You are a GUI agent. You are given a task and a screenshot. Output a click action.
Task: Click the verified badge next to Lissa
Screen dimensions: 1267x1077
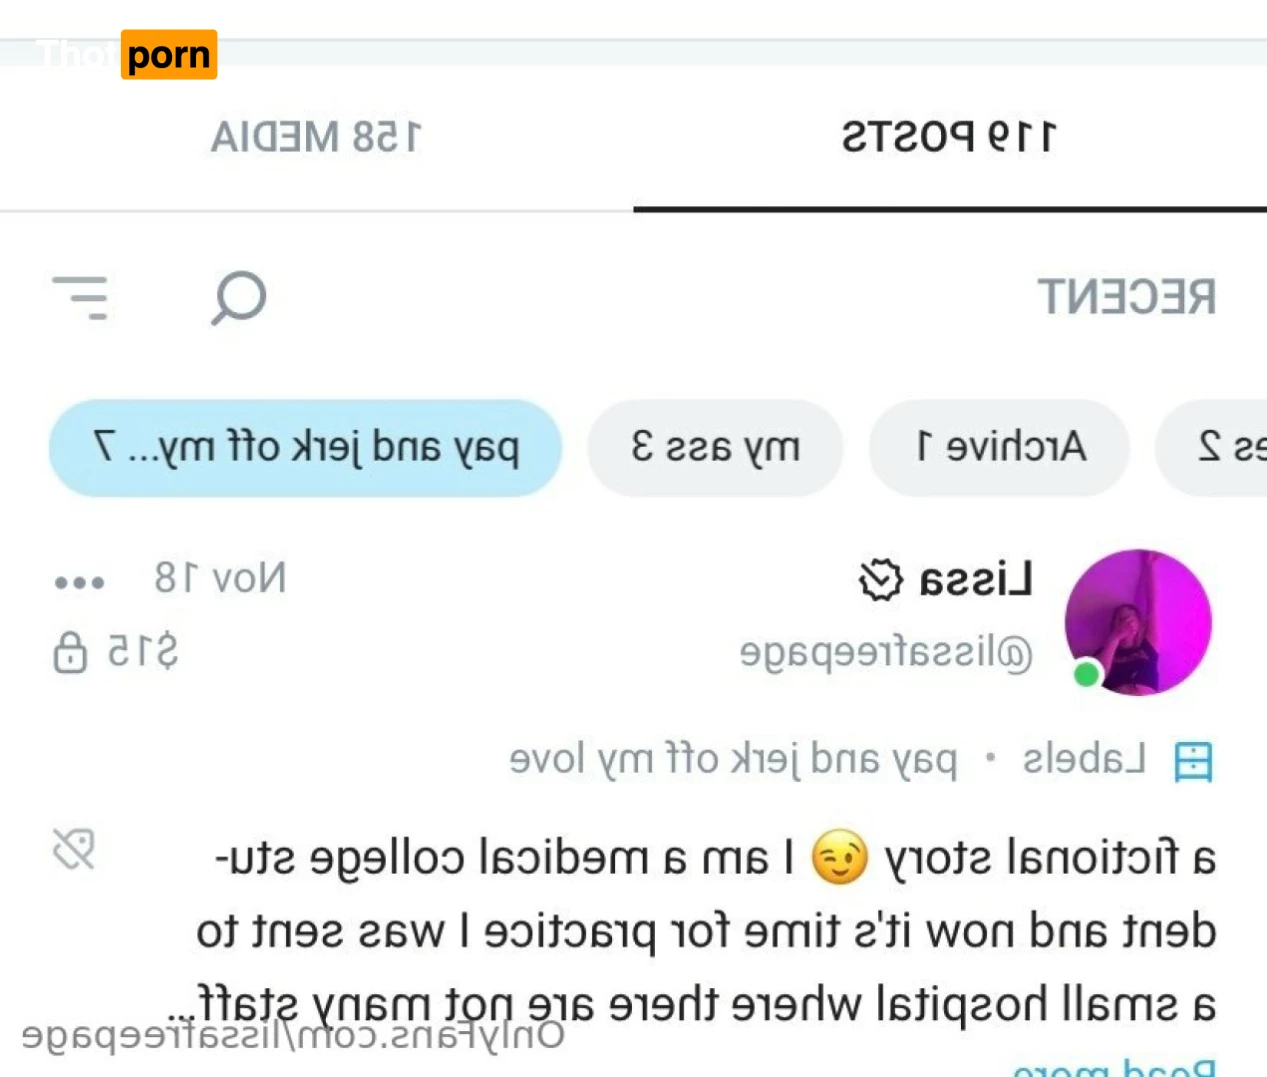click(880, 580)
